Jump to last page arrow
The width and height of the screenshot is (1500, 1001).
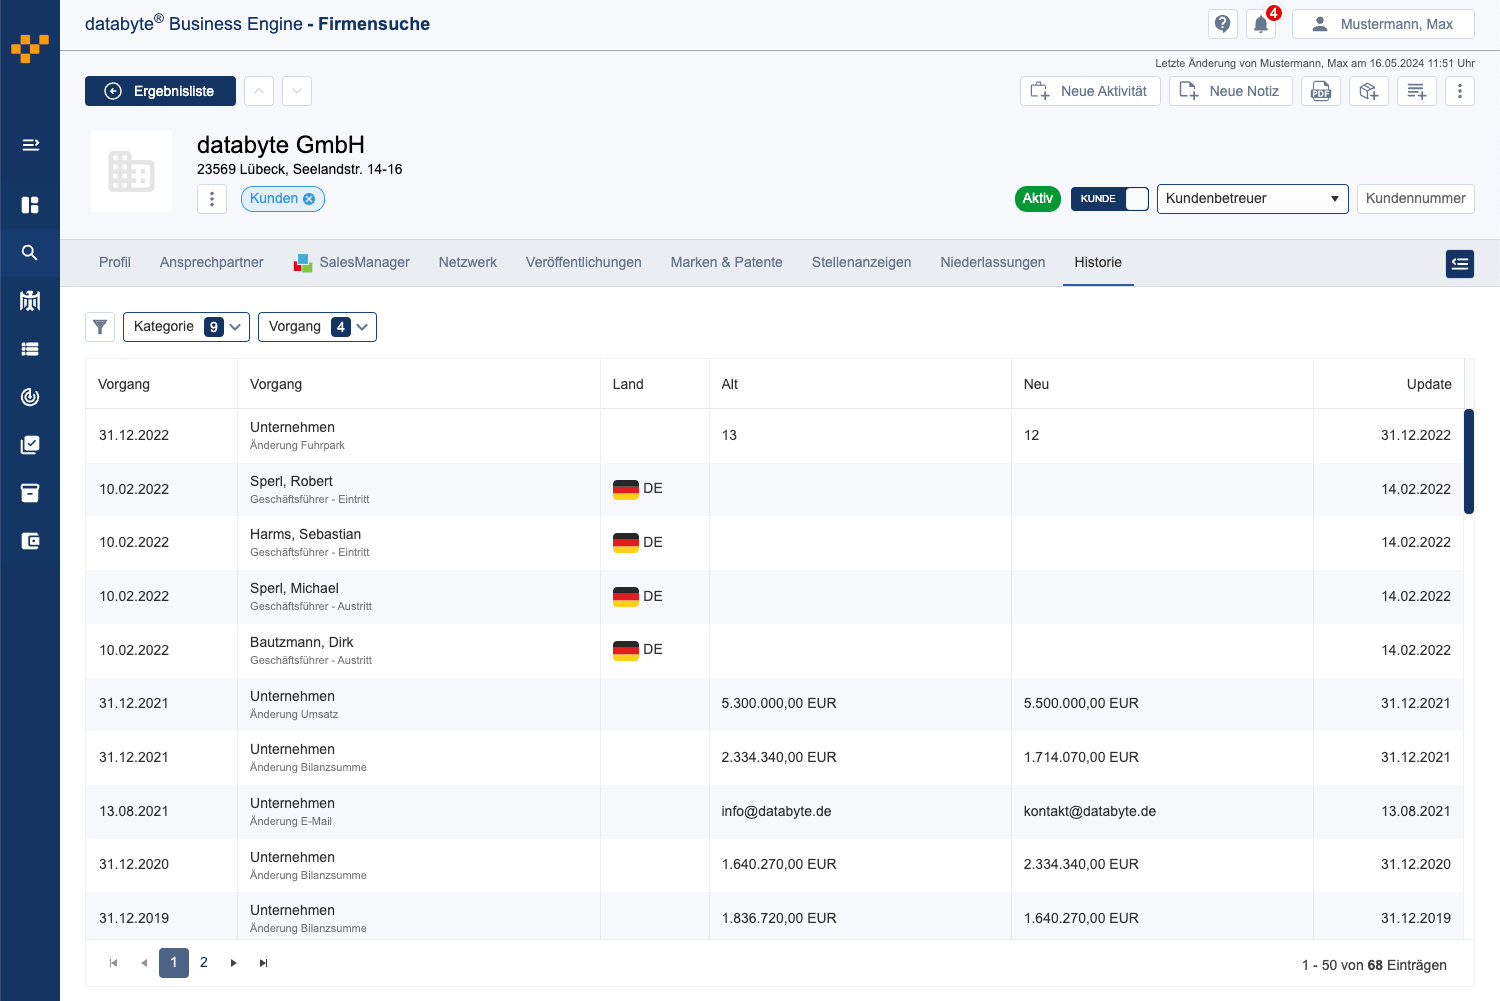tap(264, 963)
